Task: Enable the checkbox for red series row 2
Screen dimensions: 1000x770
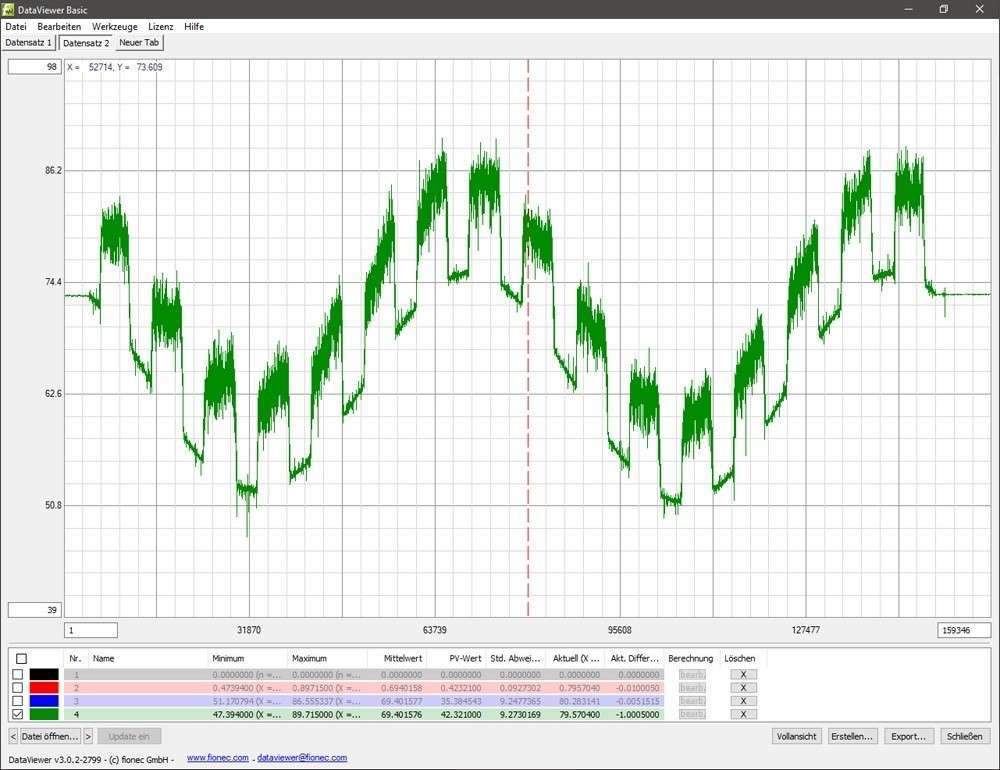Action: click(20, 688)
